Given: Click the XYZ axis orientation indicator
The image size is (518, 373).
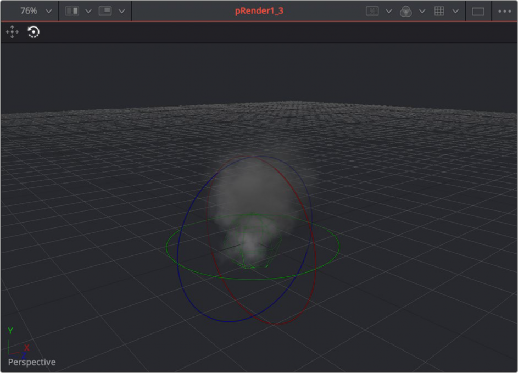Looking at the screenshot, I should click(x=18, y=343).
